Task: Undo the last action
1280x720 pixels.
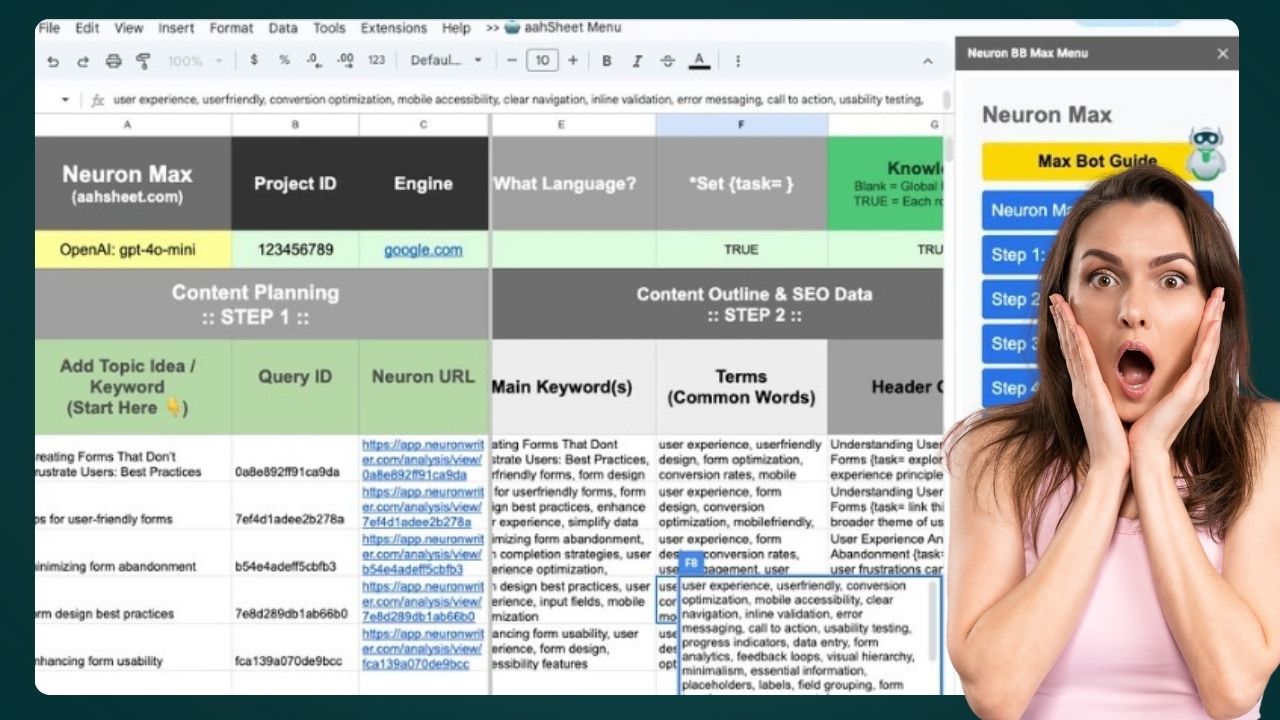Action: click(x=53, y=61)
